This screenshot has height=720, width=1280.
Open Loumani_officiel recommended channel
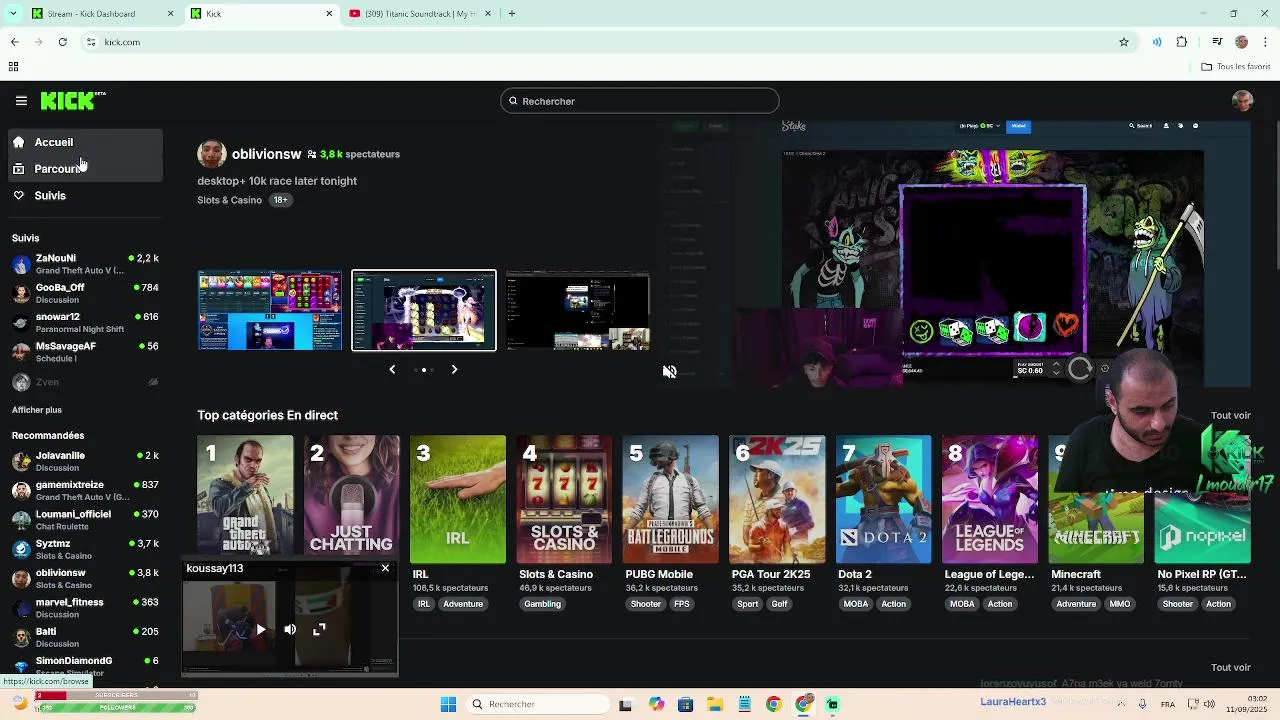pyautogui.click(x=85, y=520)
